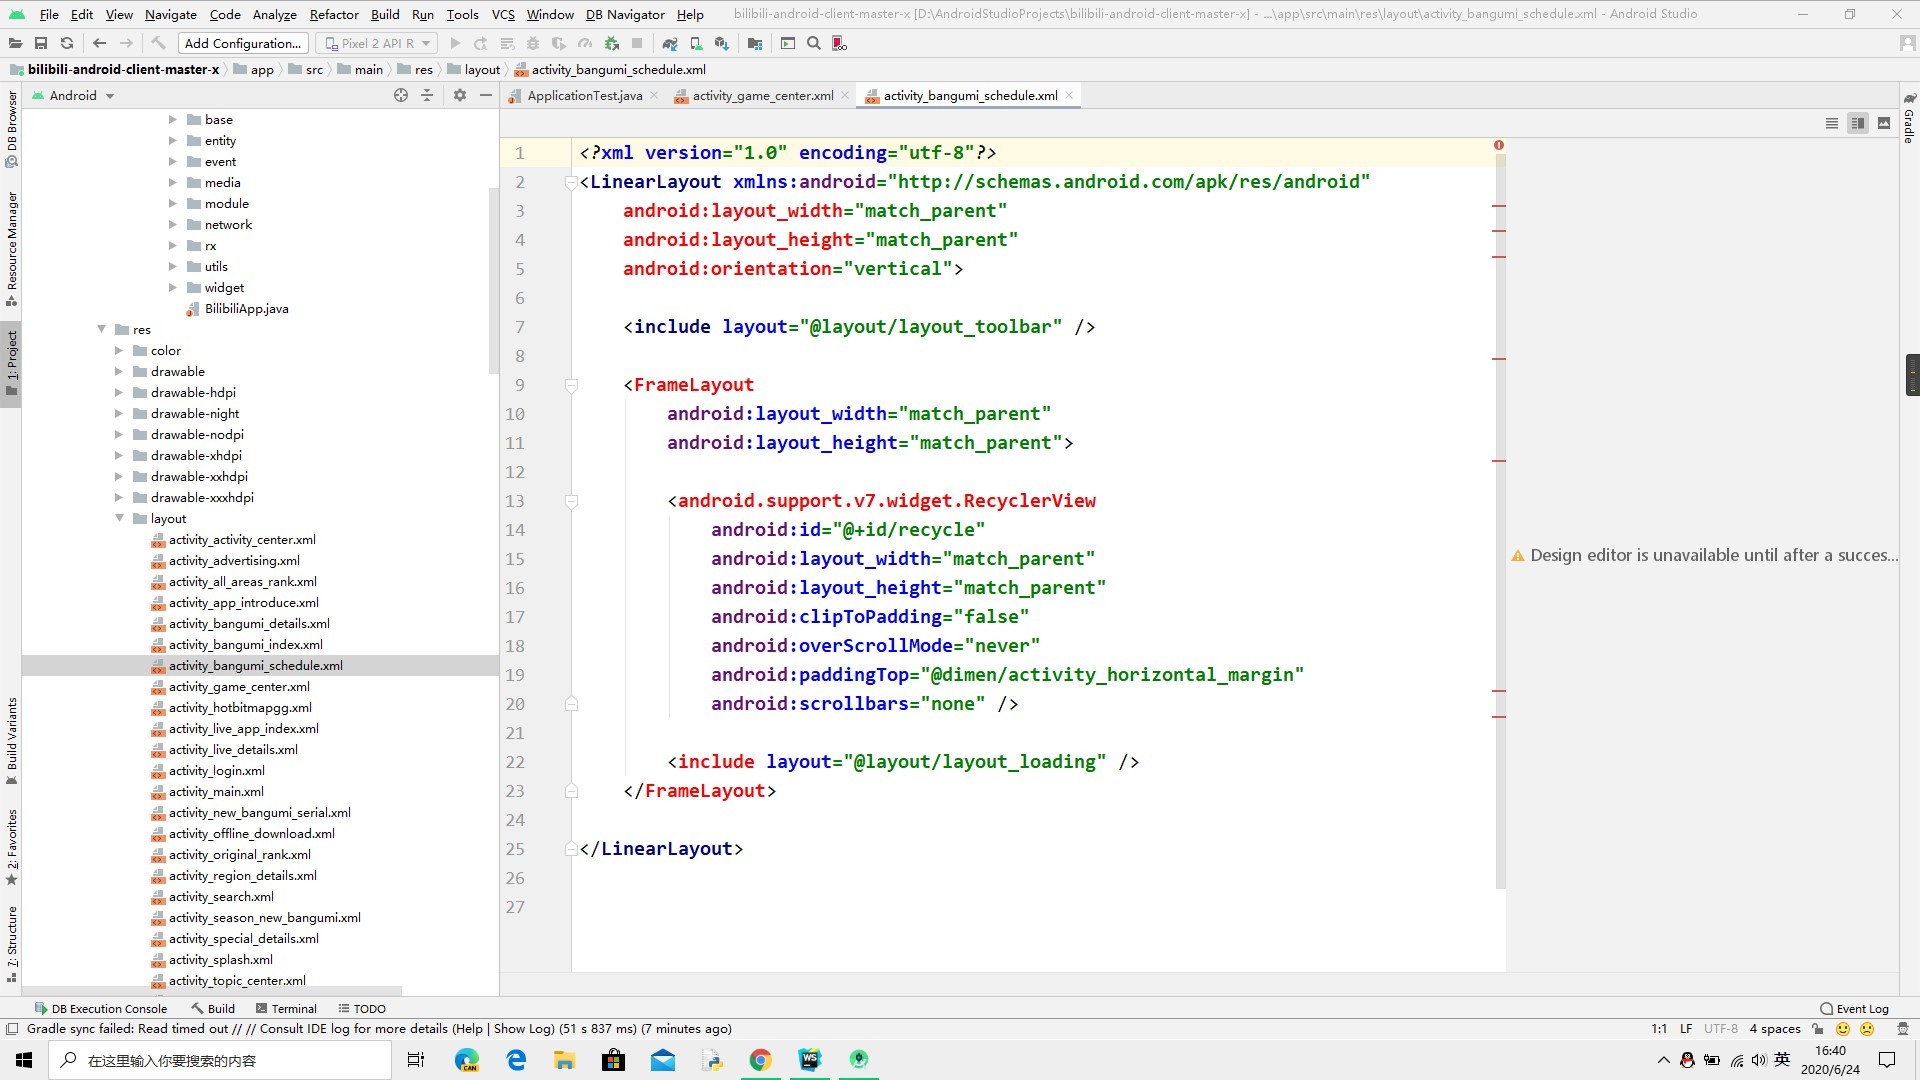Expand the drawable folder

(119, 371)
